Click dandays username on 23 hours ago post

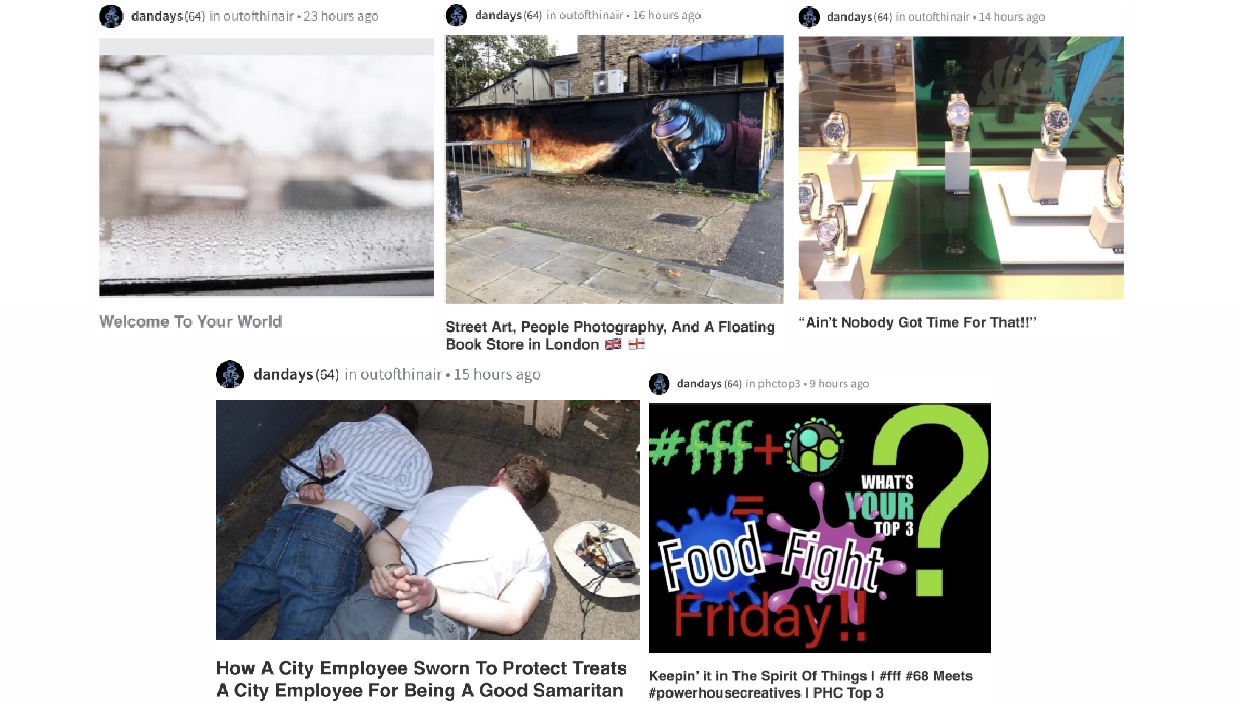click(157, 16)
